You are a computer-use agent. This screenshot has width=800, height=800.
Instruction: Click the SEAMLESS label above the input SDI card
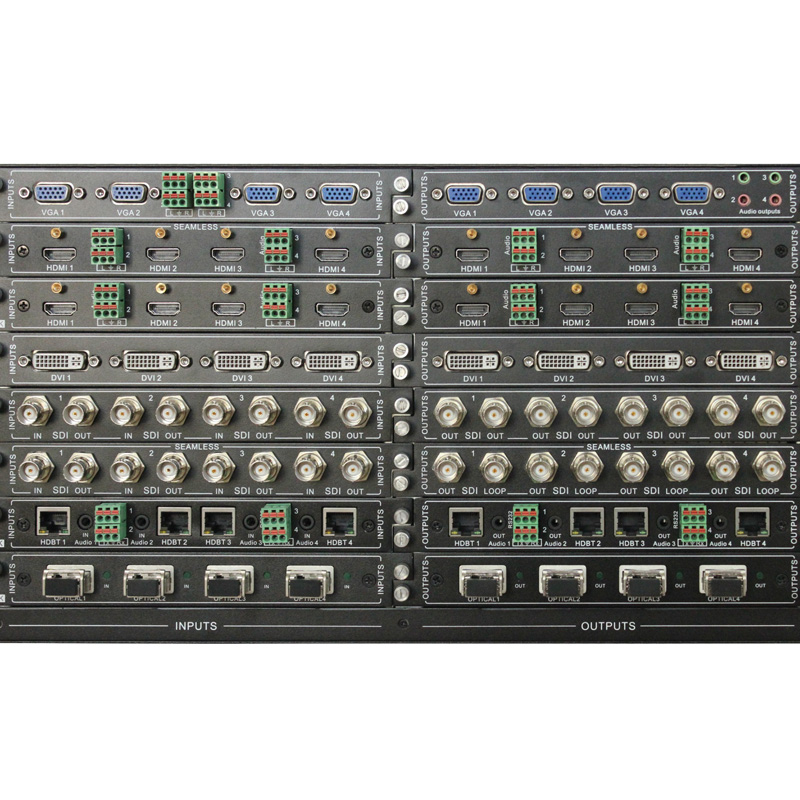(196, 447)
